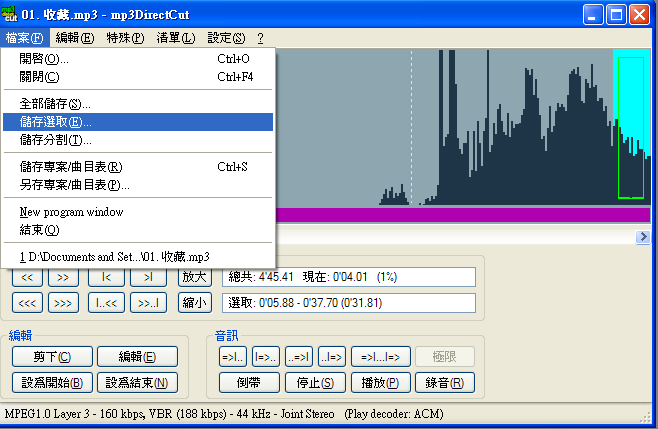Select recent file 01. 收藏.mp3 entry
This screenshot has height=429, width=658.
(115, 257)
